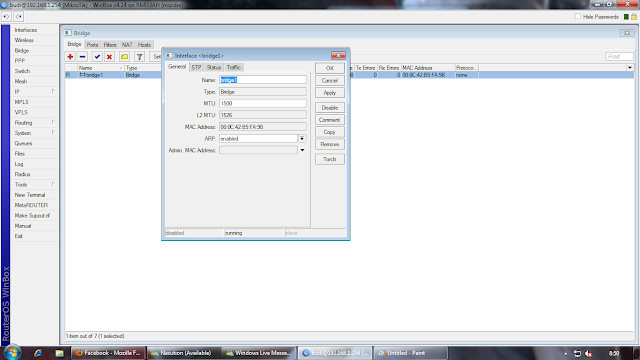Click the Comment button
The height and width of the screenshot is (360, 640).
(330, 120)
